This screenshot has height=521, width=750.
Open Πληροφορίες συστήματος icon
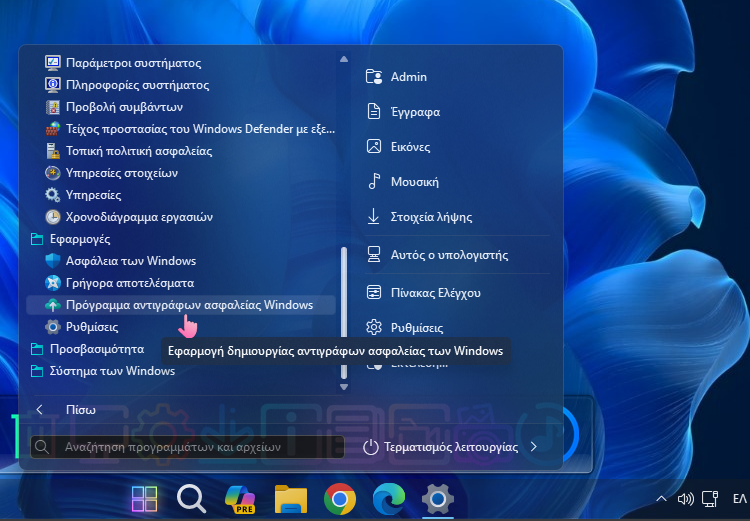tap(53, 85)
